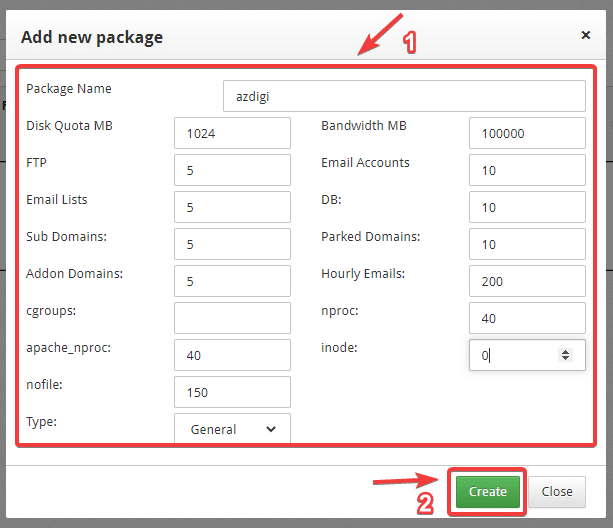The width and height of the screenshot is (613, 528).
Task: Dismiss dialog with the X icon
Action: 585,35
